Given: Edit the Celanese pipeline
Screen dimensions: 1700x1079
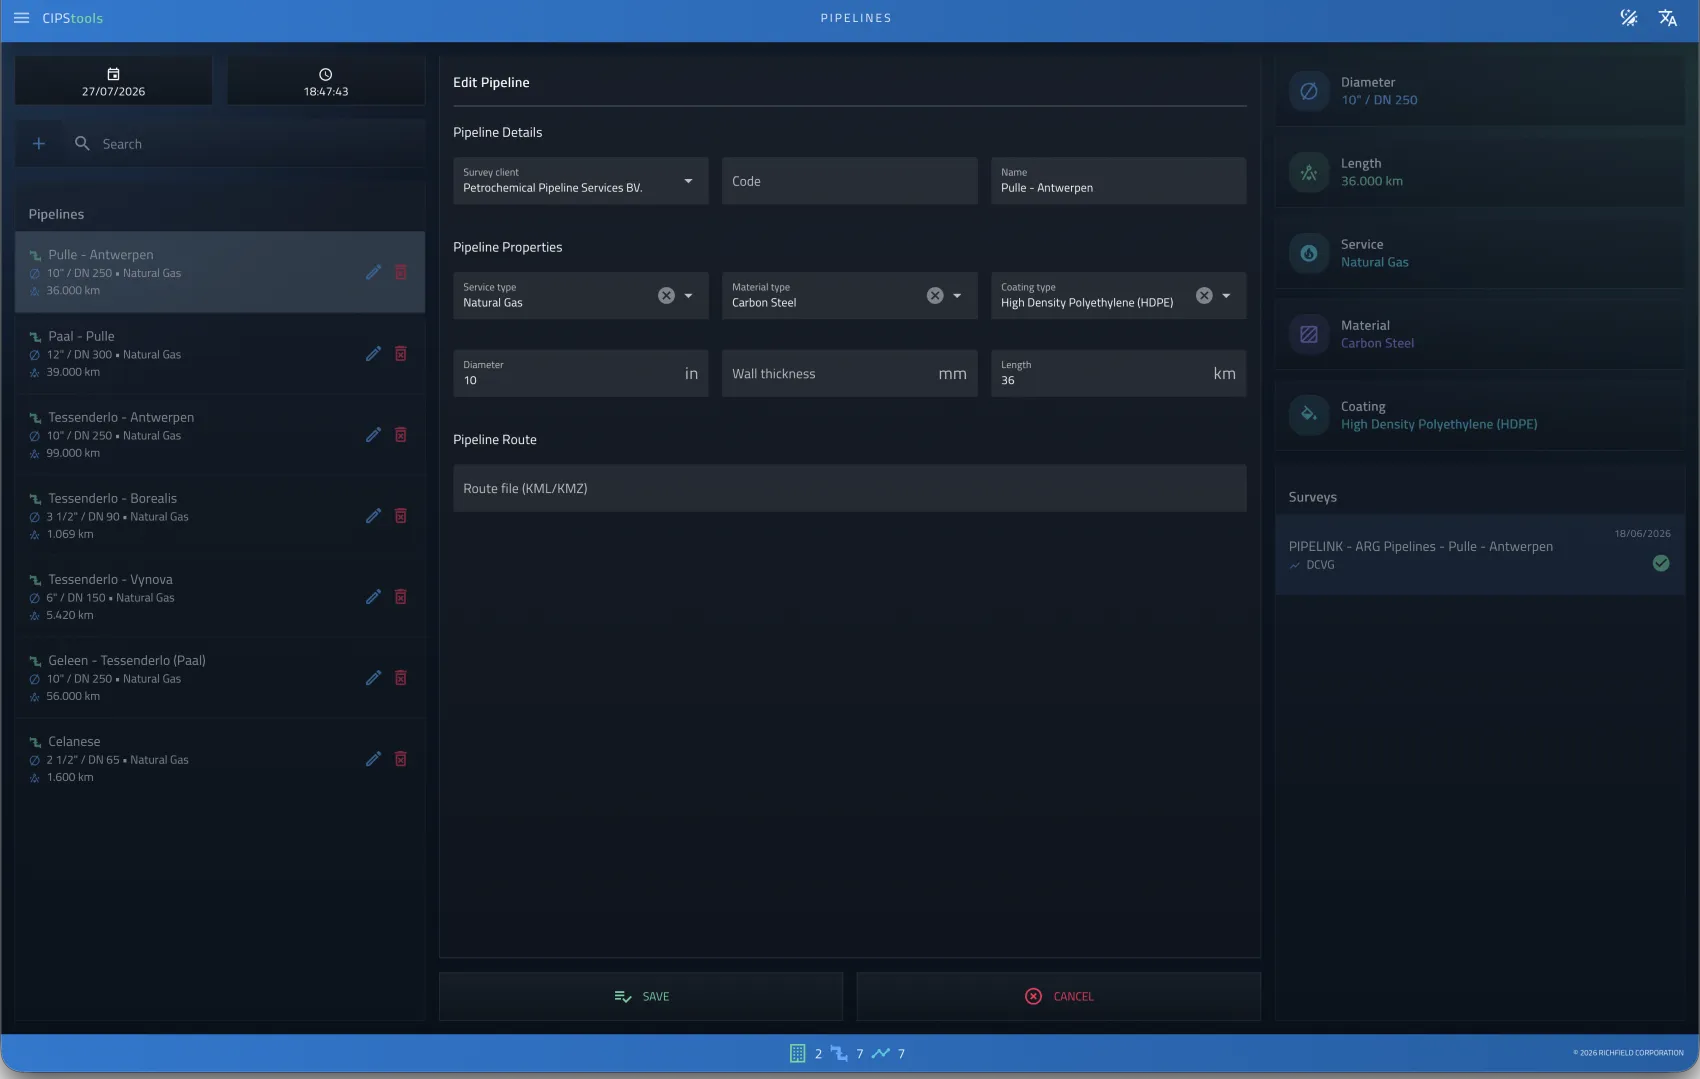Looking at the screenshot, I should click(x=373, y=758).
